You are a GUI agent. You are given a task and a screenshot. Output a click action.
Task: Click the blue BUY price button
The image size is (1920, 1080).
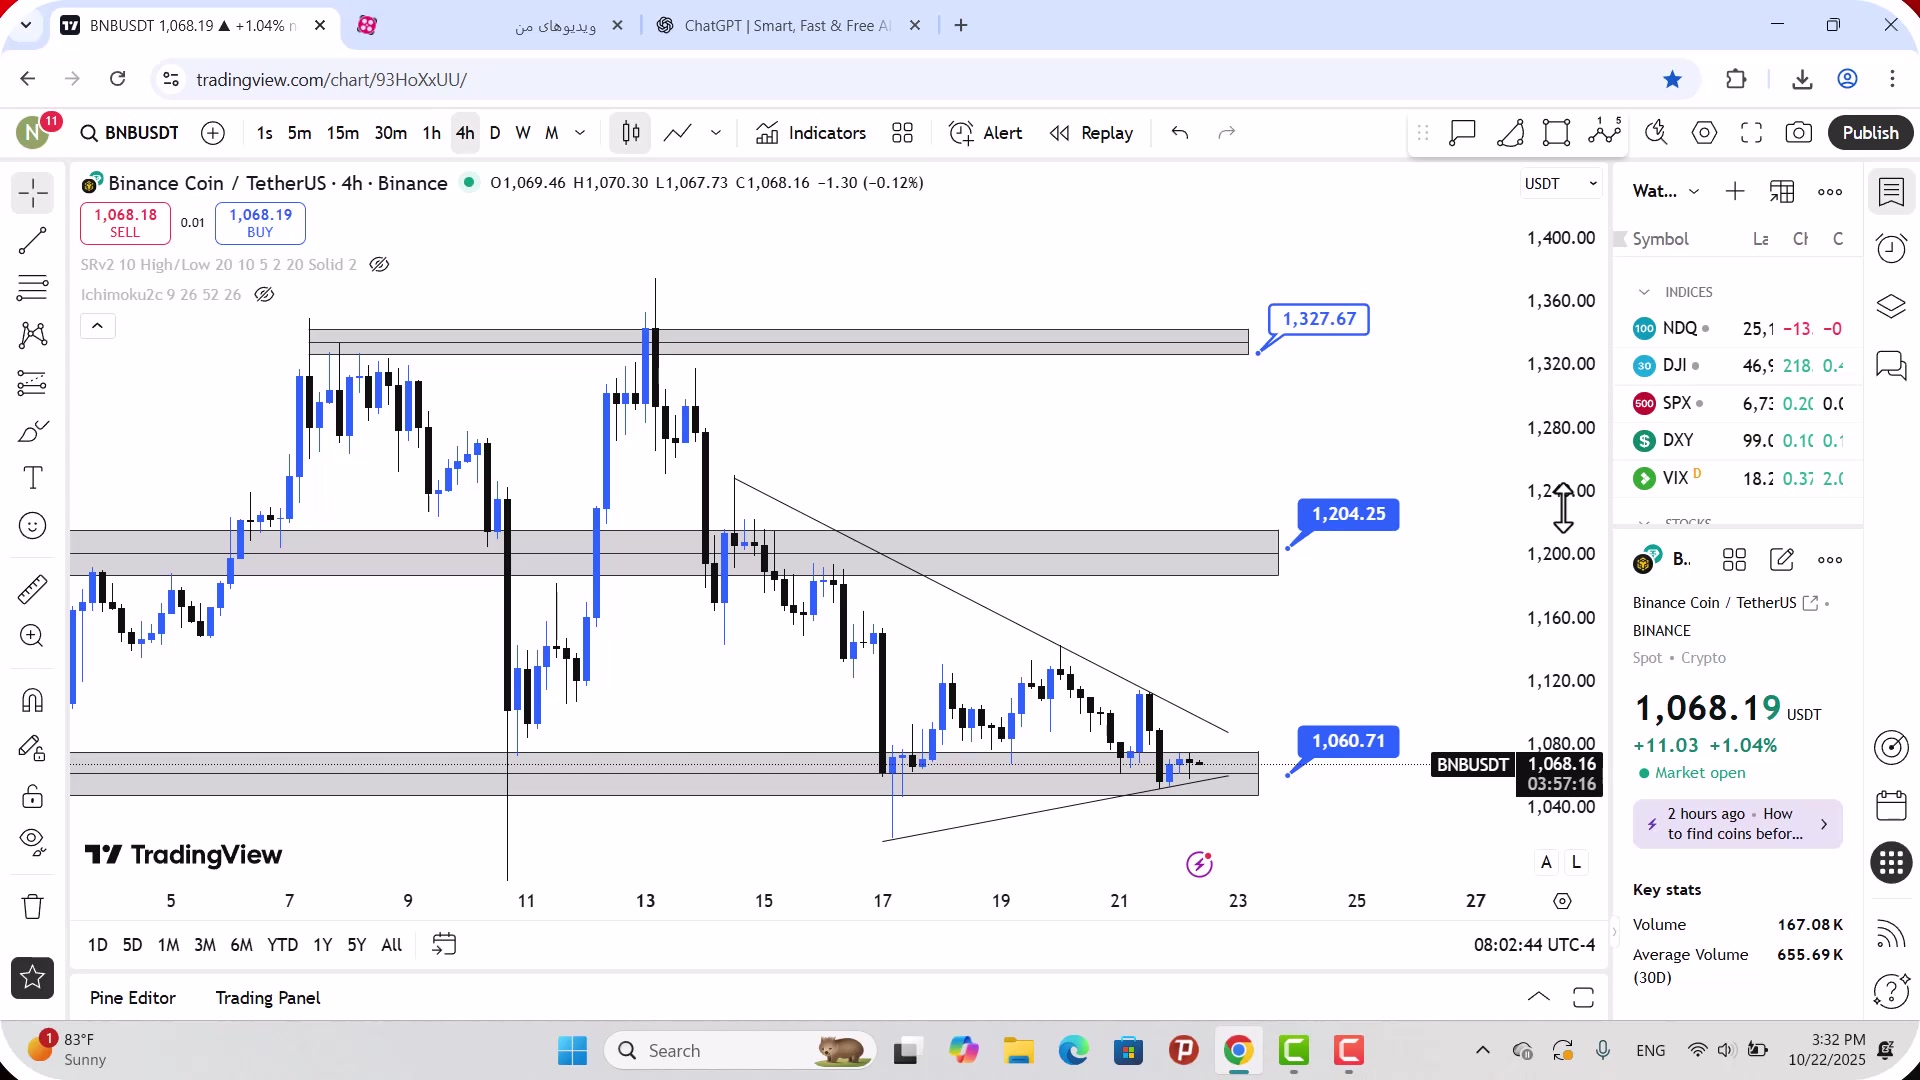tap(260, 223)
